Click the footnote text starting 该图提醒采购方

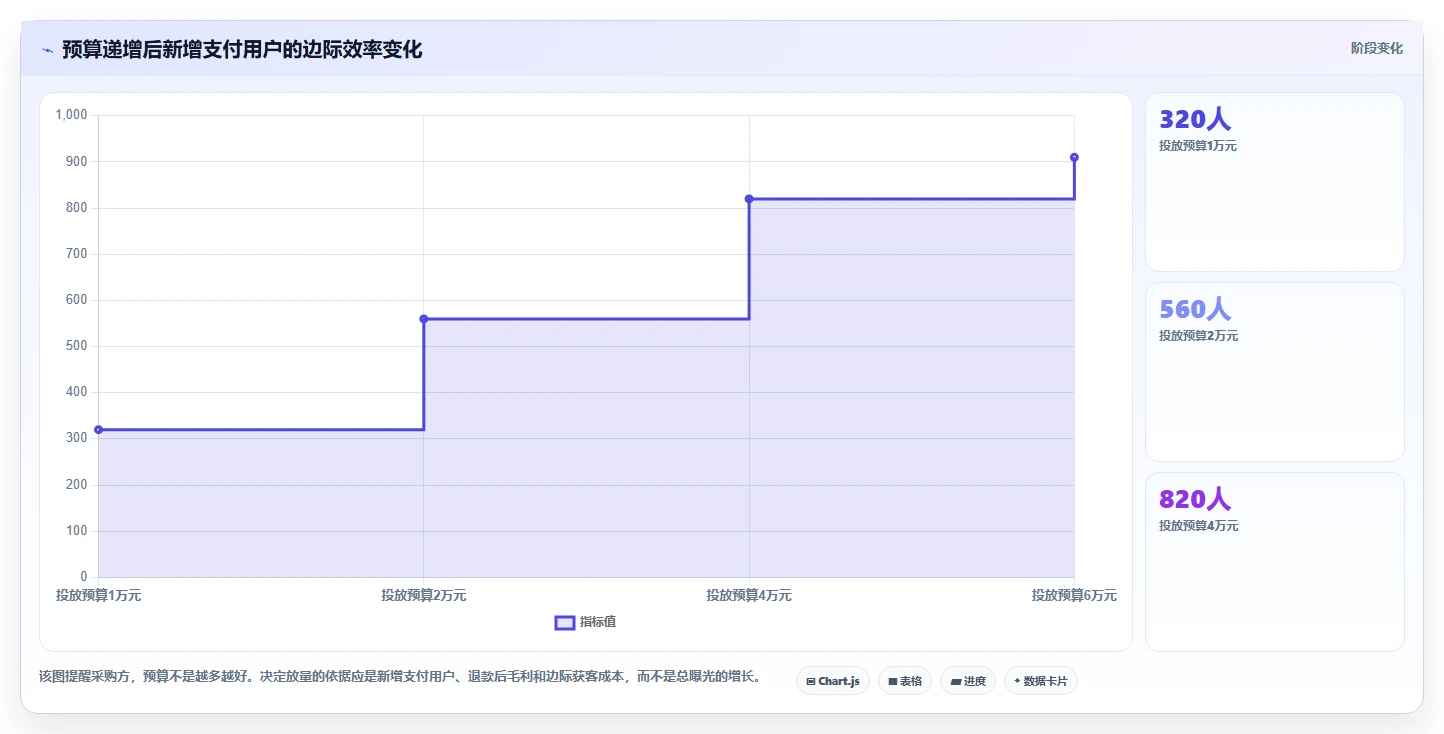click(x=400, y=676)
